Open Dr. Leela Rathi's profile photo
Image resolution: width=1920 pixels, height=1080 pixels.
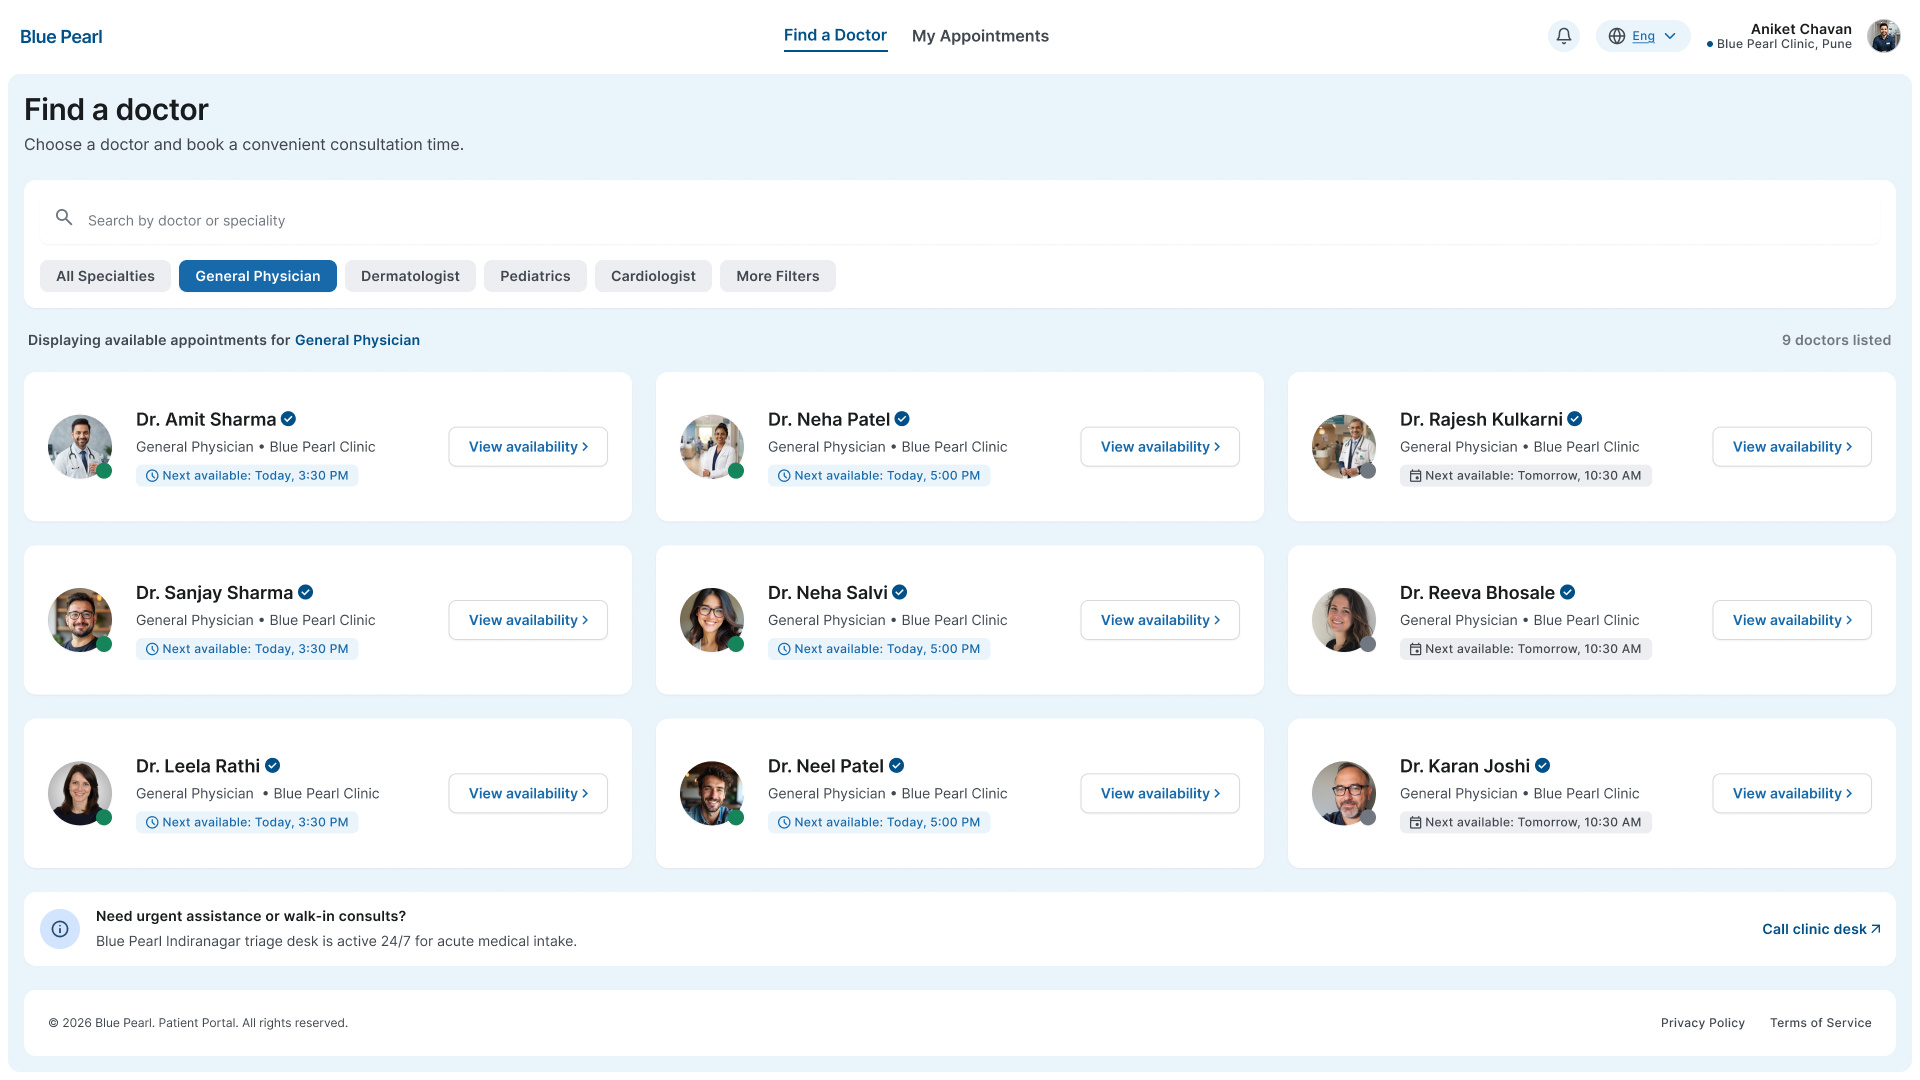[80, 793]
